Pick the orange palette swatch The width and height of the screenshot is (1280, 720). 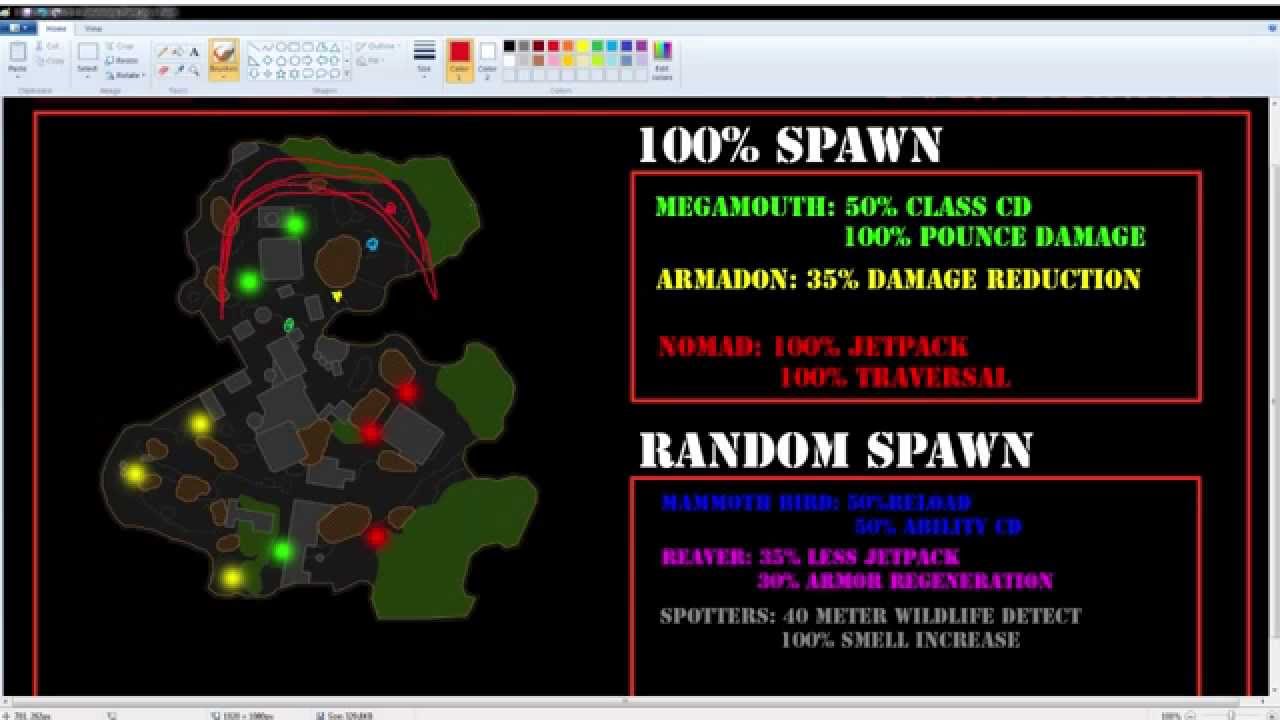coord(568,46)
